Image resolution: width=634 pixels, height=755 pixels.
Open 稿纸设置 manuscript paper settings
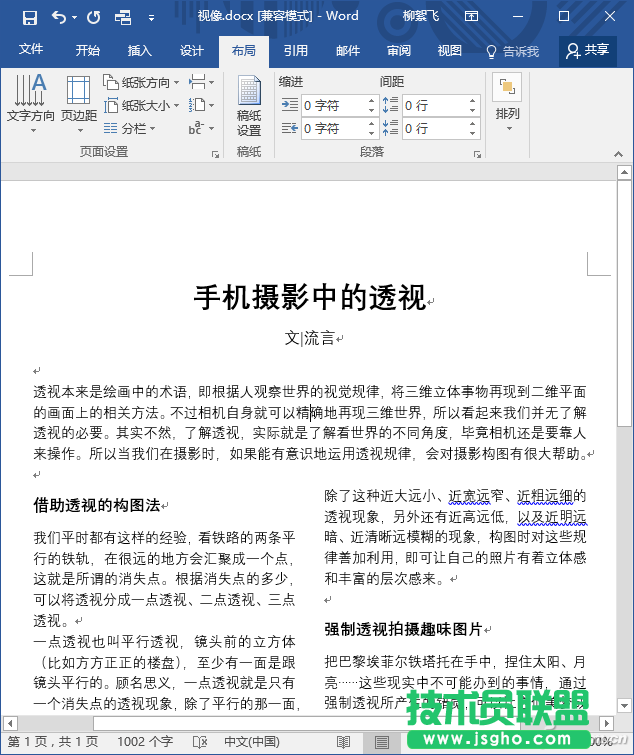[249, 106]
